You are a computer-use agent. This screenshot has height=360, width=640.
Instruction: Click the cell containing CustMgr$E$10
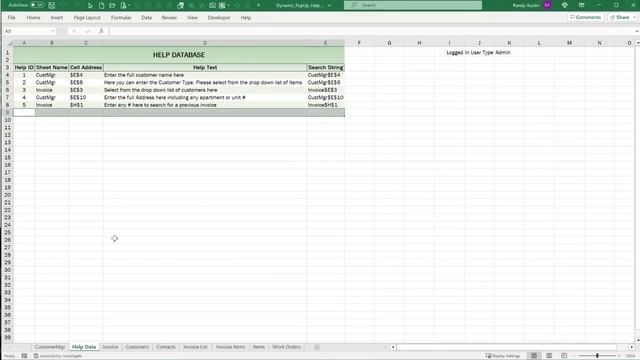tap(325, 98)
